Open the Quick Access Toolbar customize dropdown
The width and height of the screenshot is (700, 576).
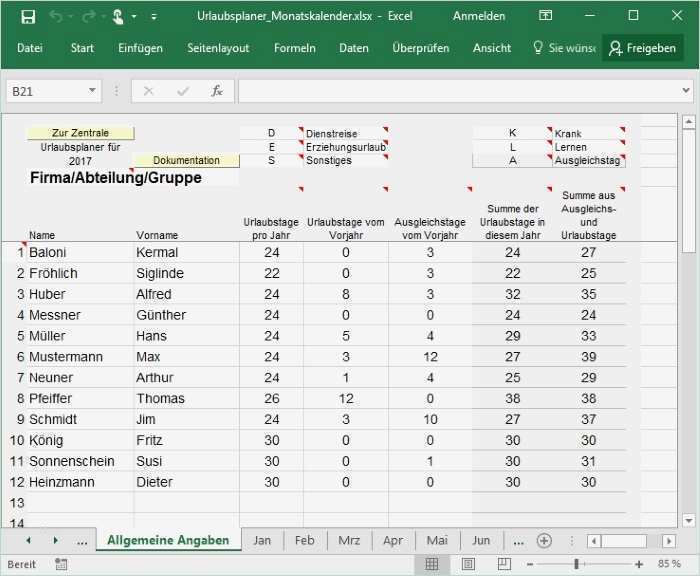153,17
